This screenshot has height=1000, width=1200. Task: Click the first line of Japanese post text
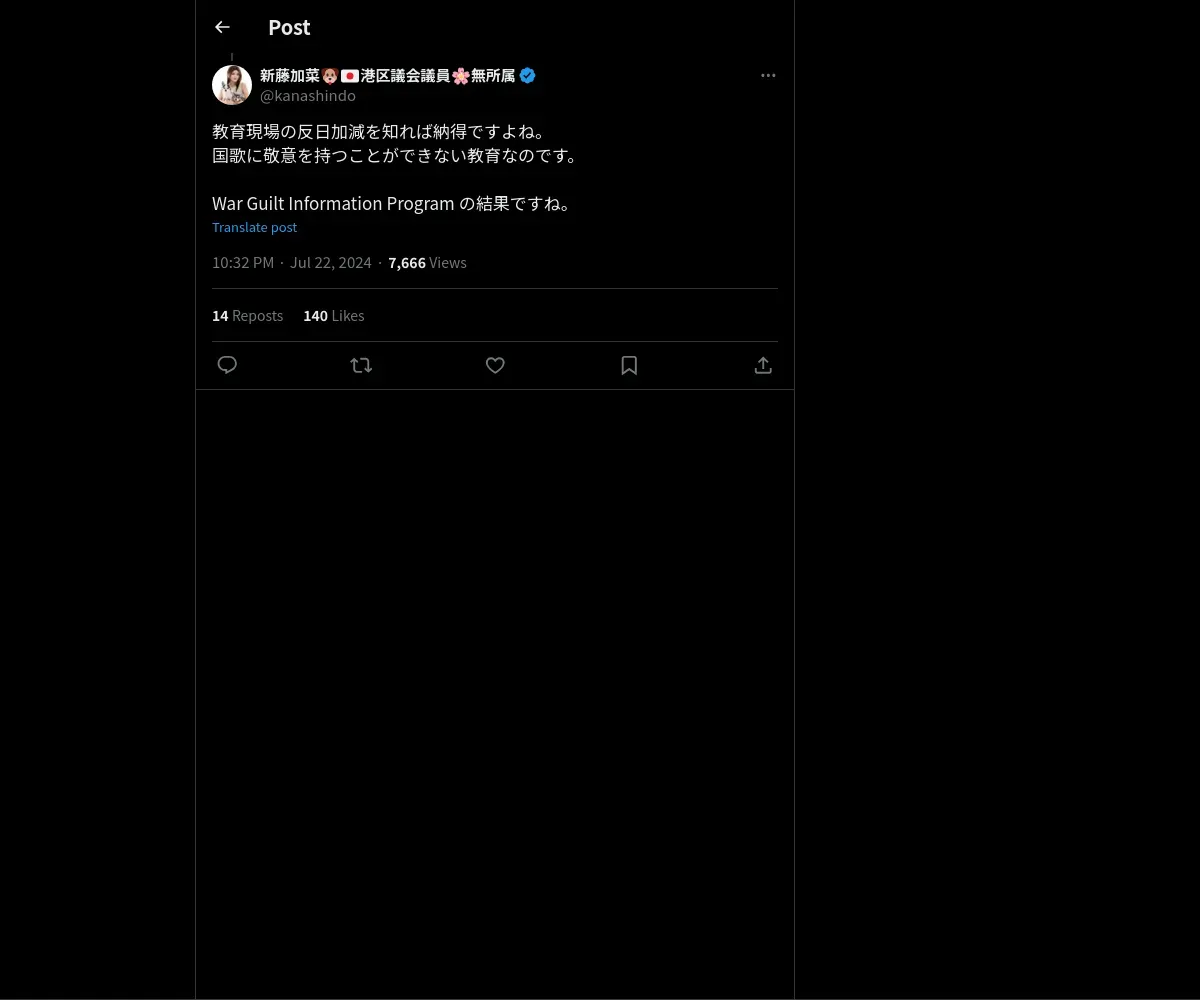tap(380, 131)
